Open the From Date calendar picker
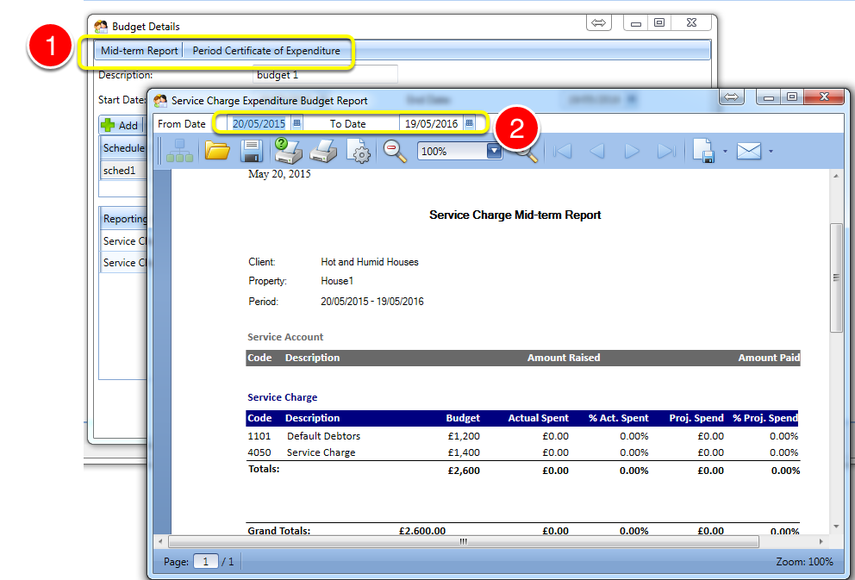 click(297, 123)
